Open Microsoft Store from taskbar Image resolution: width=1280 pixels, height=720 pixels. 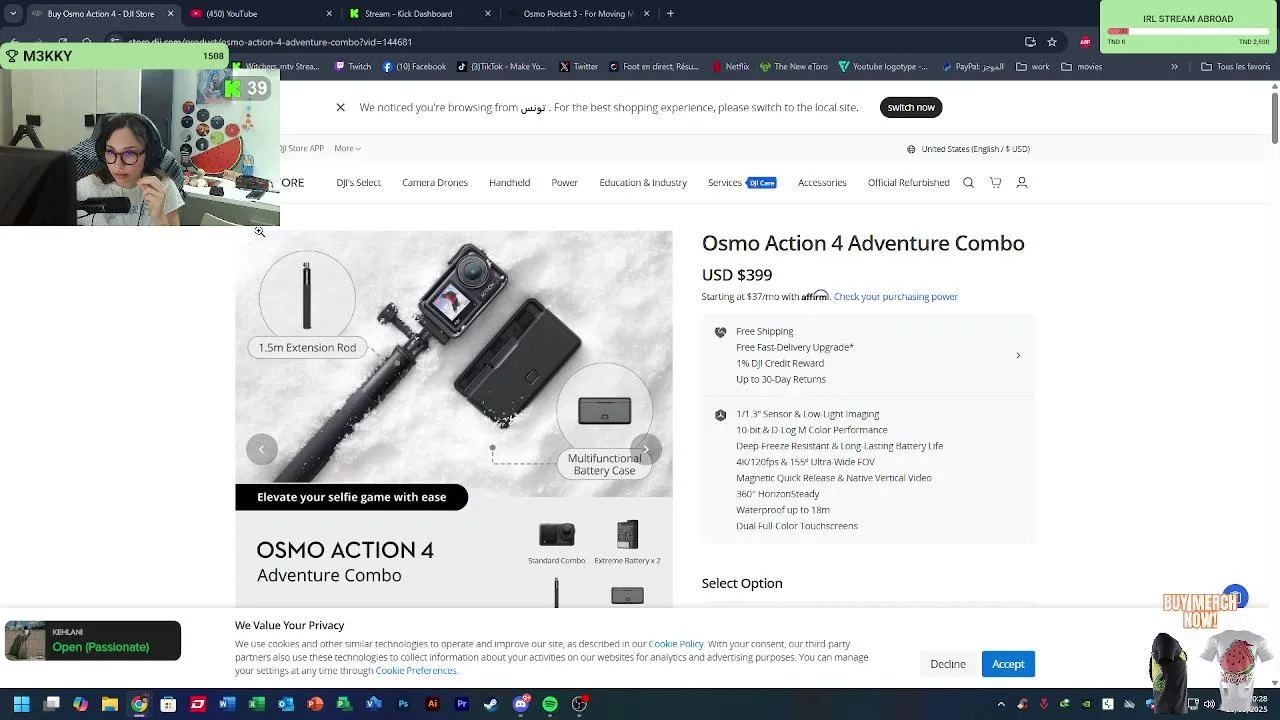pyautogui.click(x=168, y=704)
